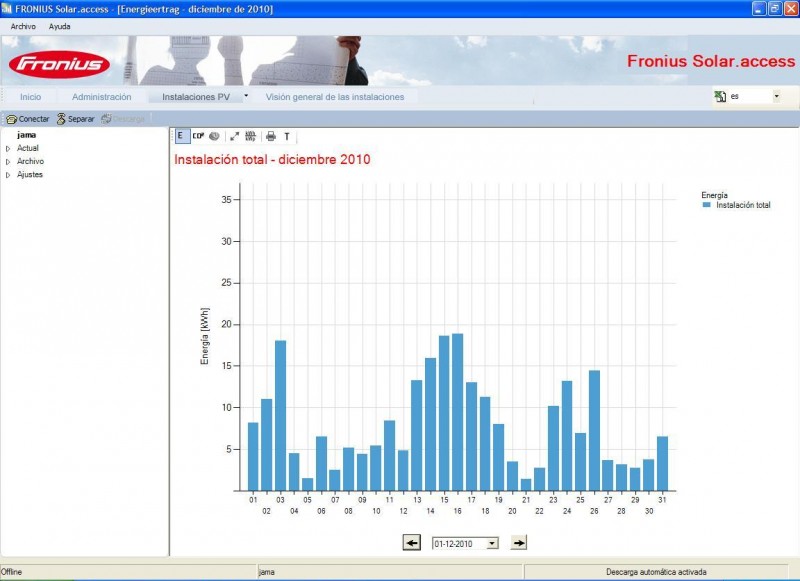Click the jama status bar entry
The height and width of the screenshot is (581, 800).
click(x=266, y=572)
